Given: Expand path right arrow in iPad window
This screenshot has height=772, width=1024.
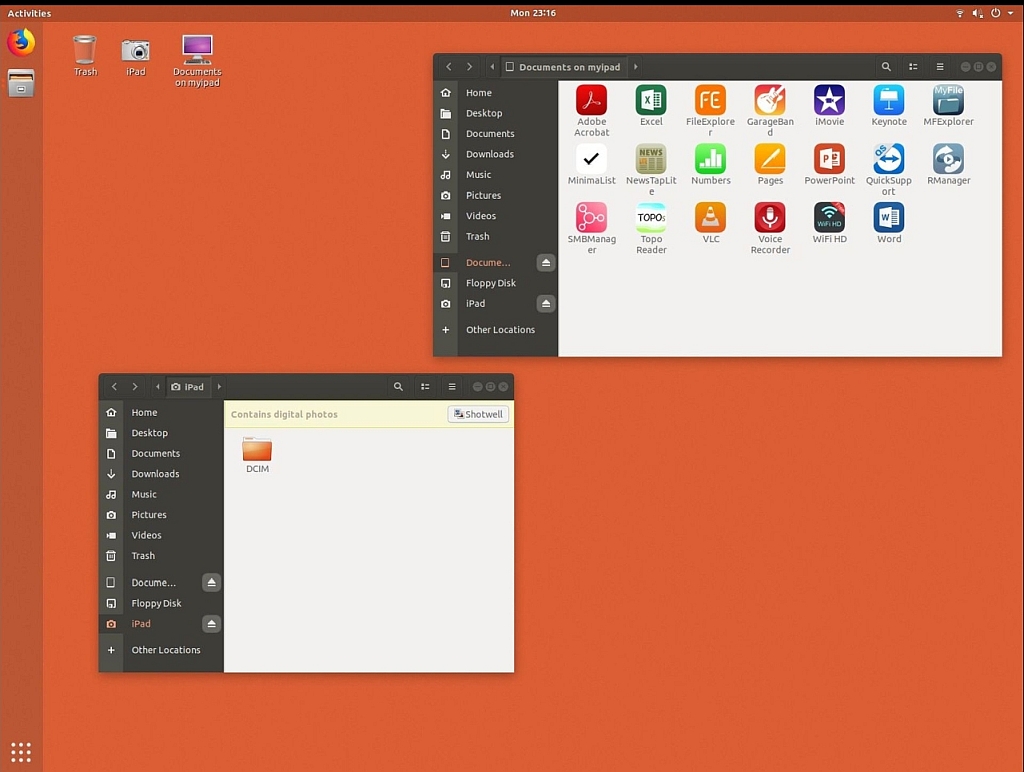Looking at the screenshot, I should click(x=219, y=387).
